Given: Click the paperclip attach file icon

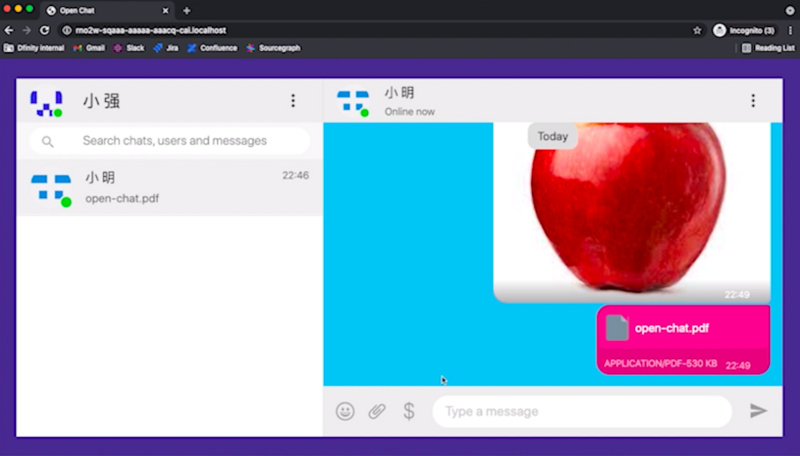Looking at the screenshot, I should point(377,411).
